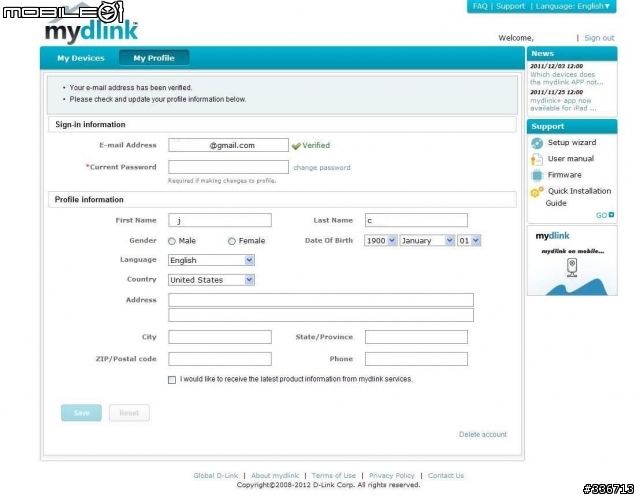Click the green Verified checkmark icon
This screenshot has height=497, width=640.
point(296,146)
